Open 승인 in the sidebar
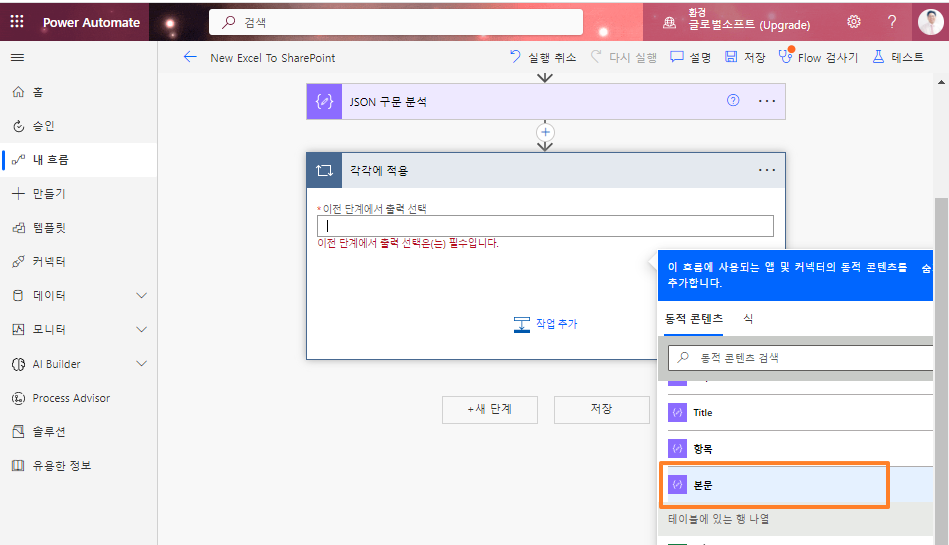 tap(79, 126)
